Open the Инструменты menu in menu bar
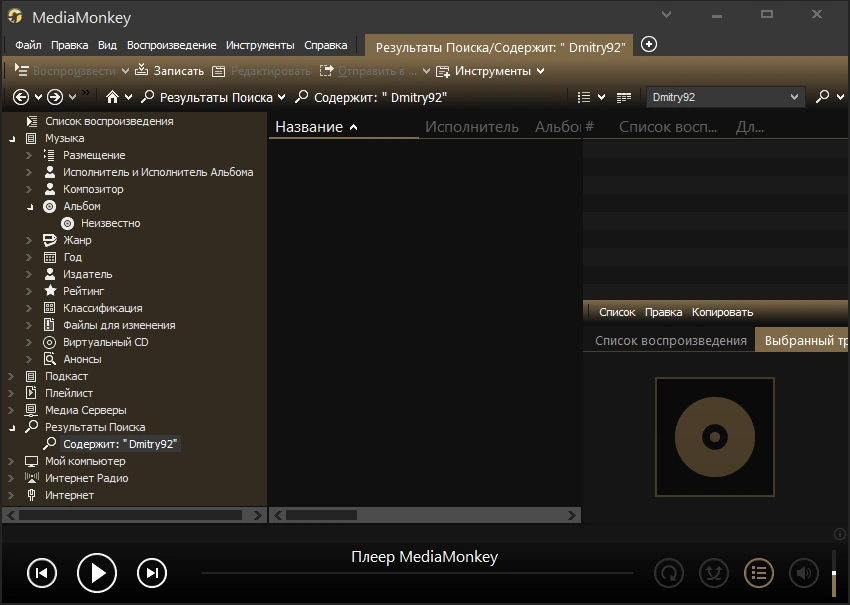Screen dimensions: 850x605 coord(260,45)
